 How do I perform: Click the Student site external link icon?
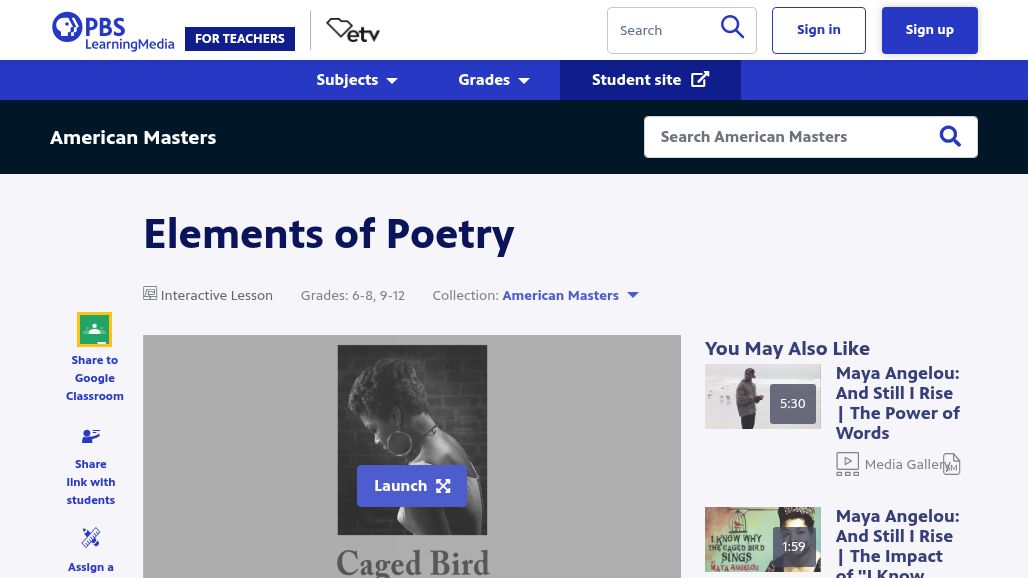pyautogui.click(x=700, y=79)
